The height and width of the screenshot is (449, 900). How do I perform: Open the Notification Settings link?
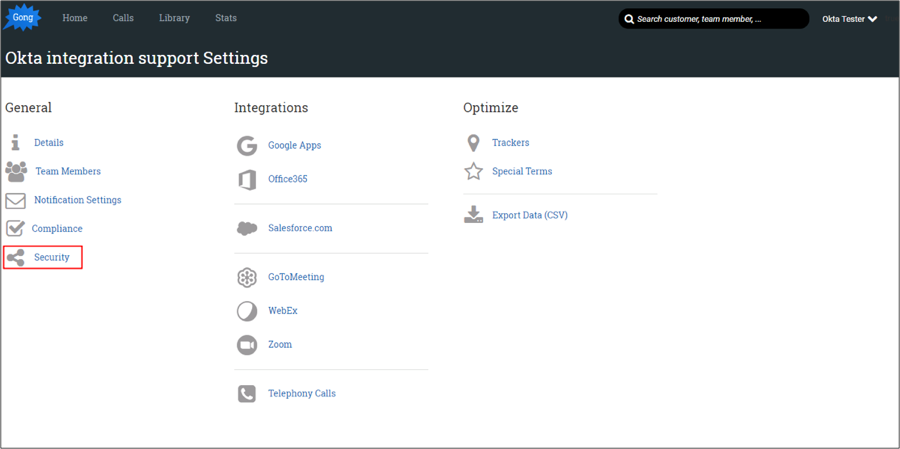77,200
